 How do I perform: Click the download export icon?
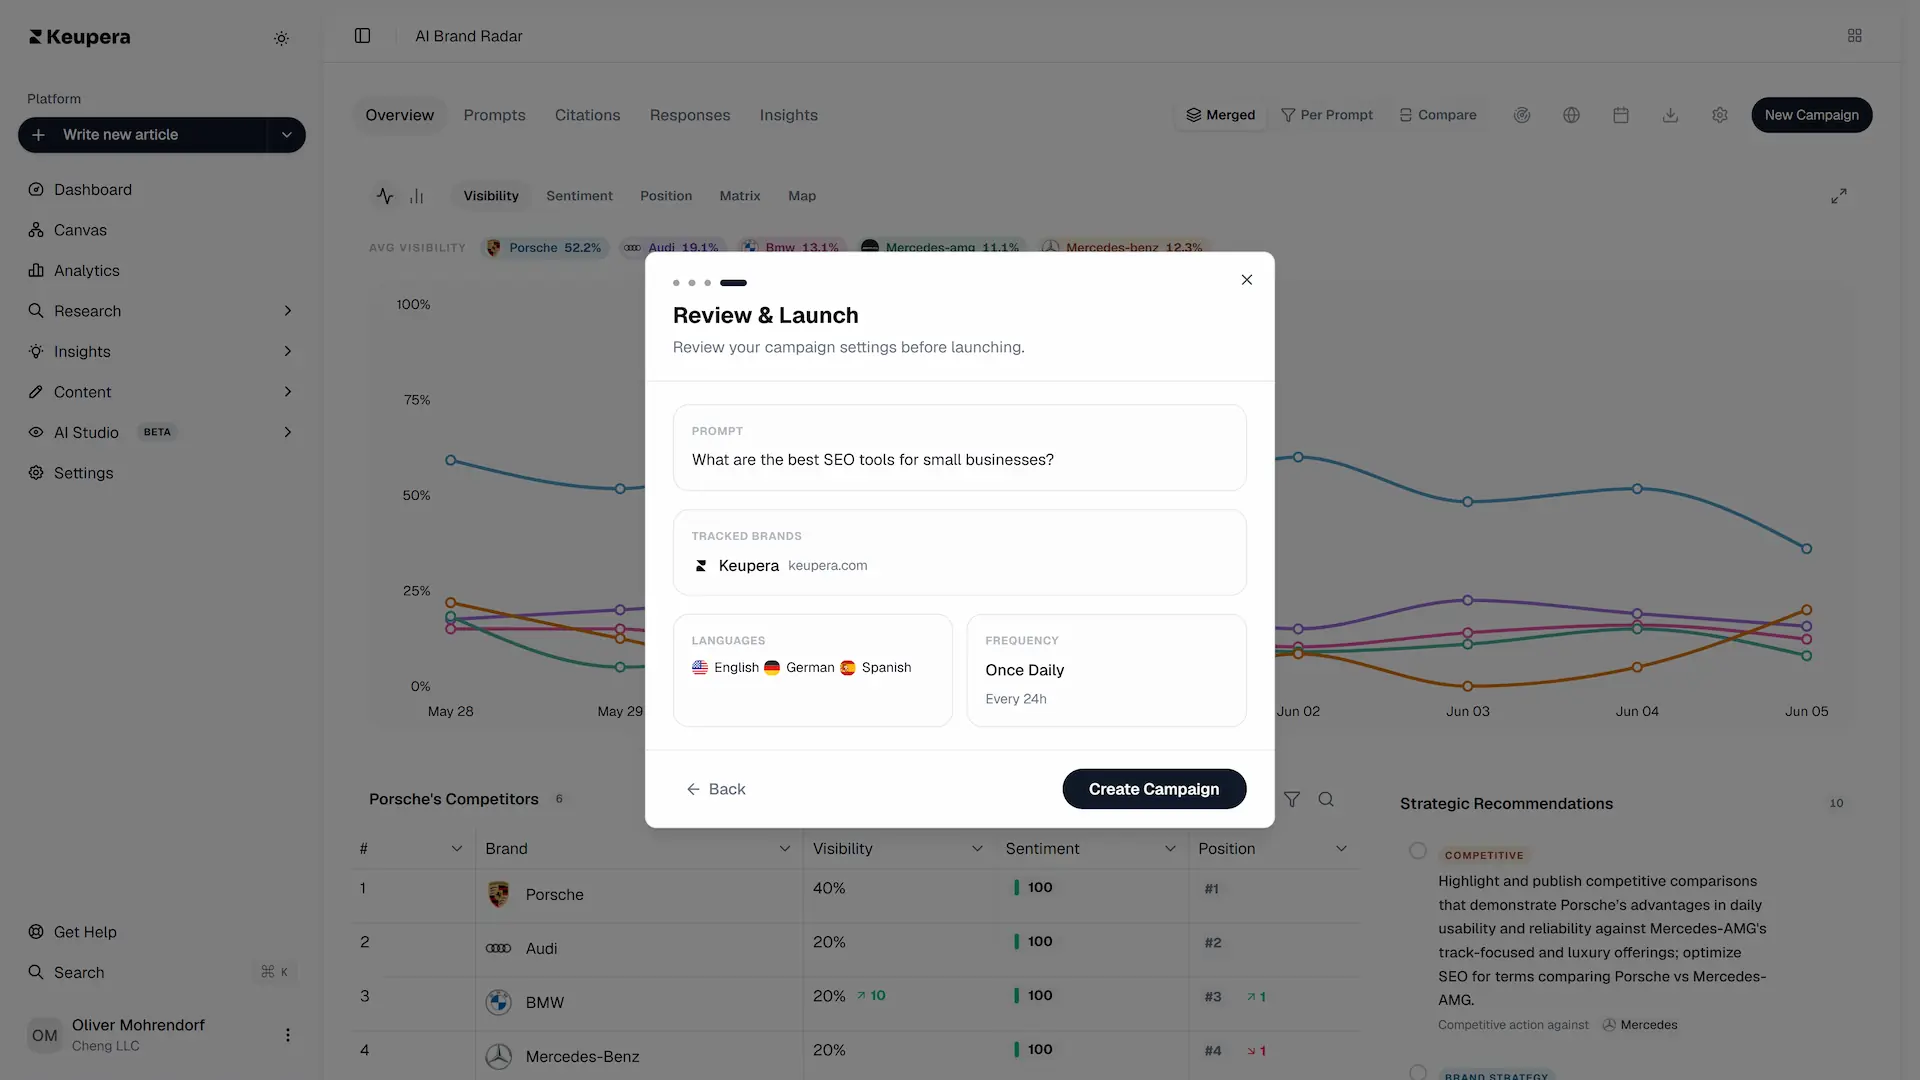[1670, 115]
